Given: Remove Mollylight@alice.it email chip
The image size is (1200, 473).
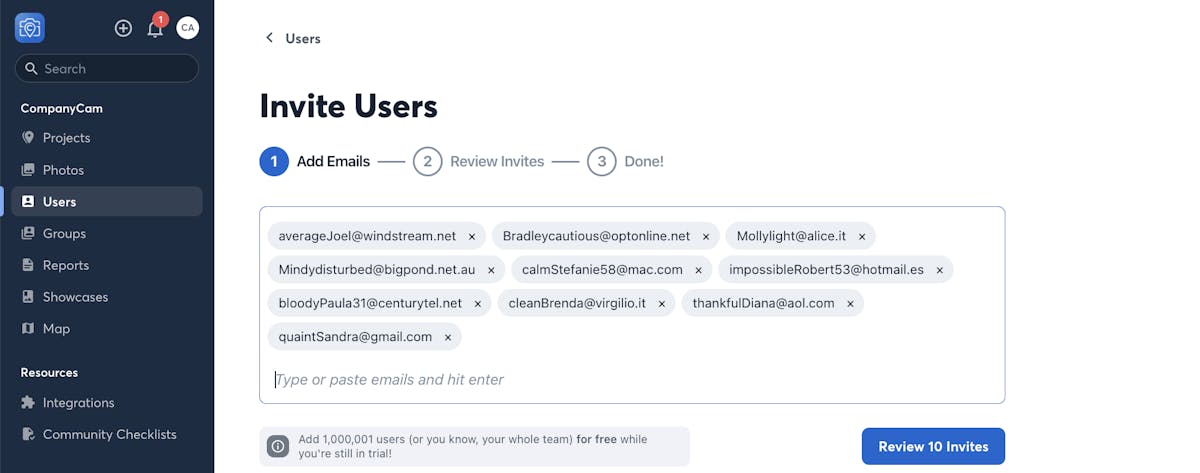Looking at the screenshot, I should (x=862, y=237).
